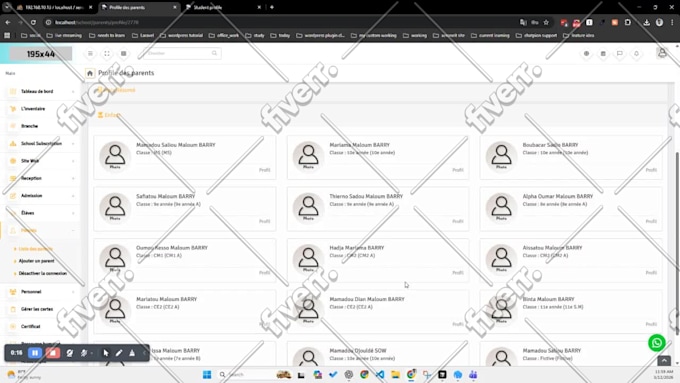Open the messages chat icon in header
Viewport: 680px width, 383px height.
pyautogui.click(x=620, y=53)
